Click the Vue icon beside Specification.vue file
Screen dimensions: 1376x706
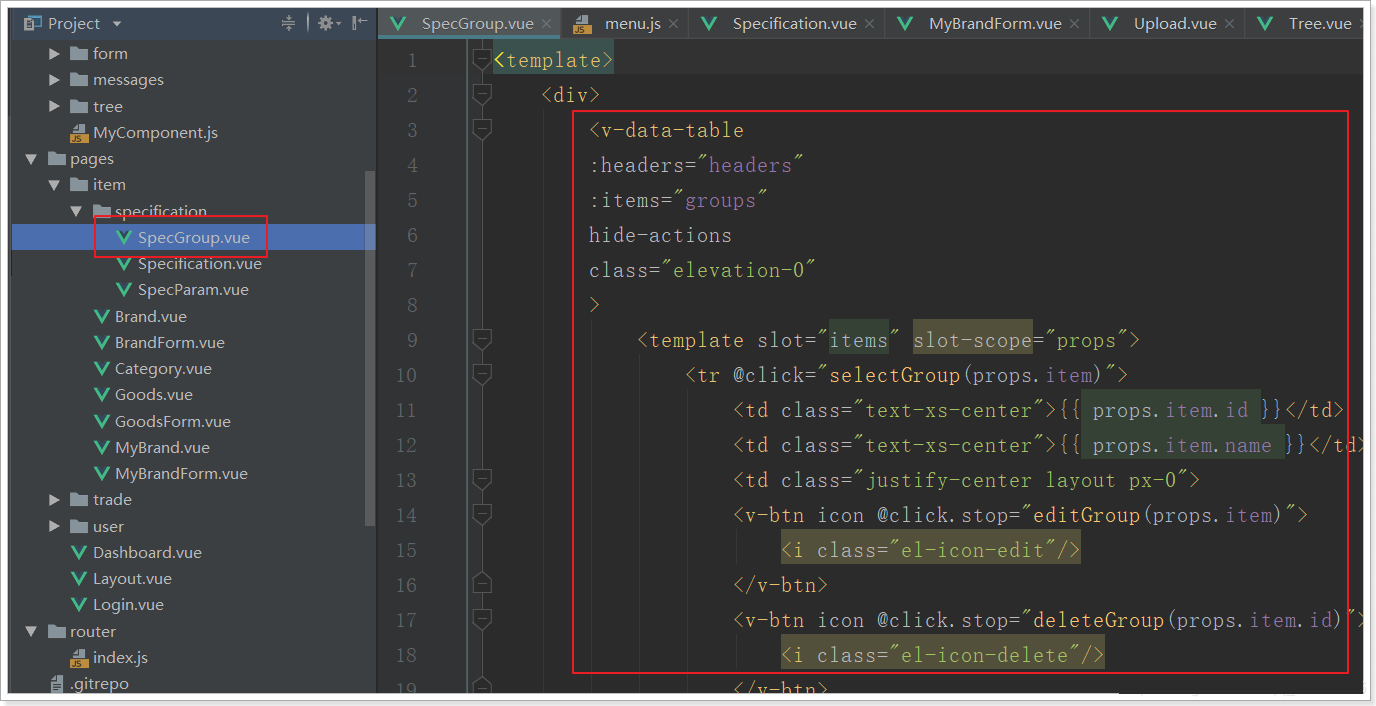pos(124,264)
